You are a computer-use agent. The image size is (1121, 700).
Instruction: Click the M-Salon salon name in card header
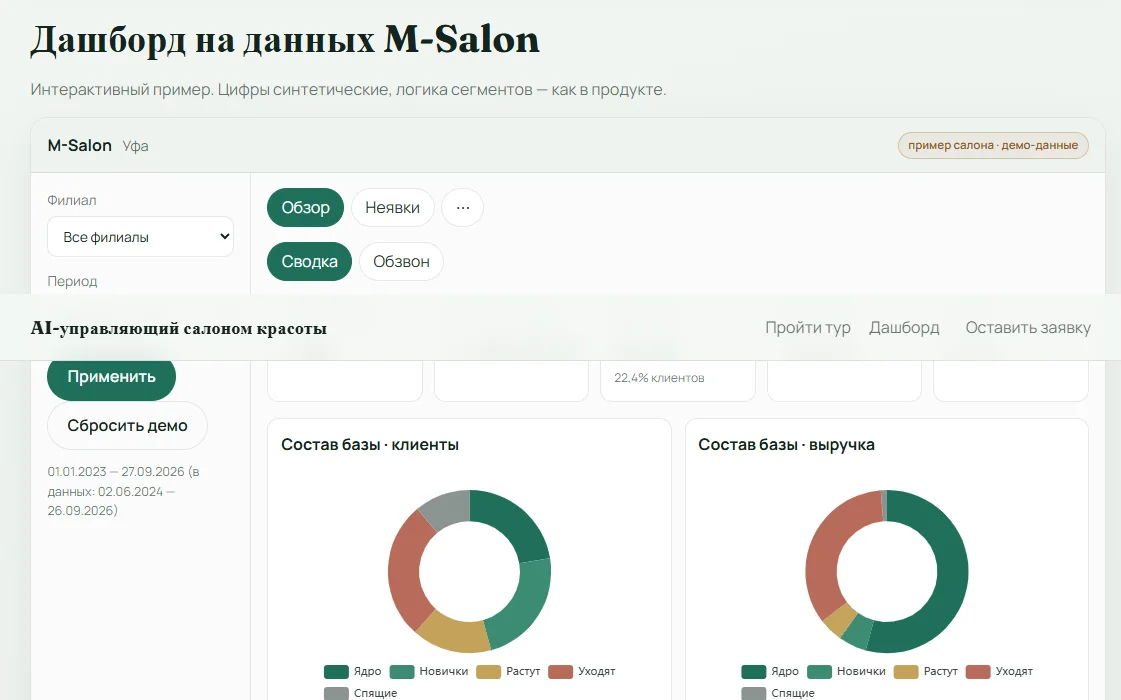(x=79, y=145)
